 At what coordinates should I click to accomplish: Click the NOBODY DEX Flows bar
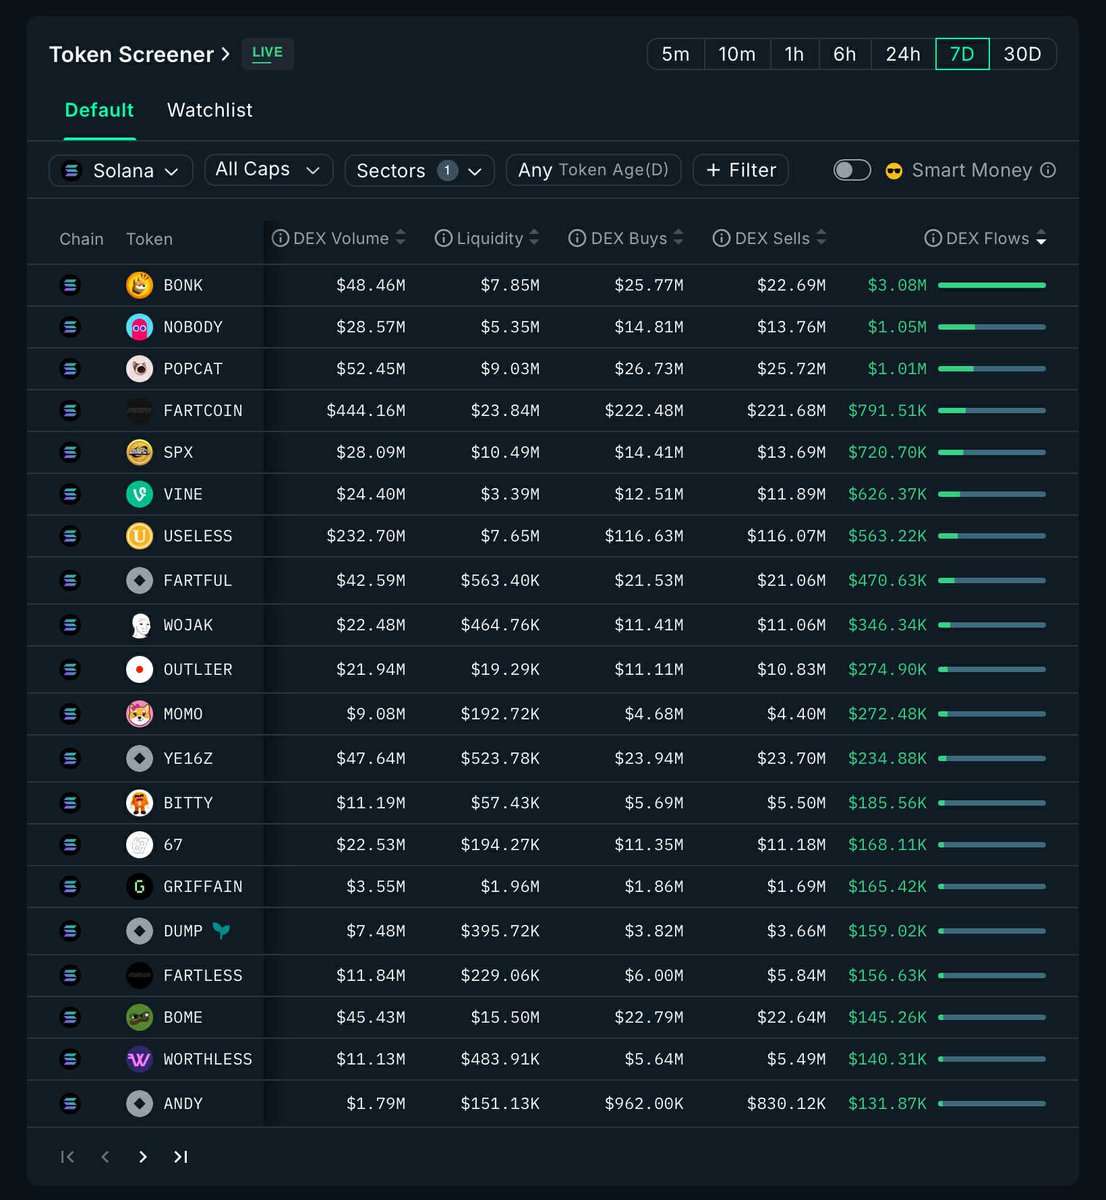tap(992, 327)
